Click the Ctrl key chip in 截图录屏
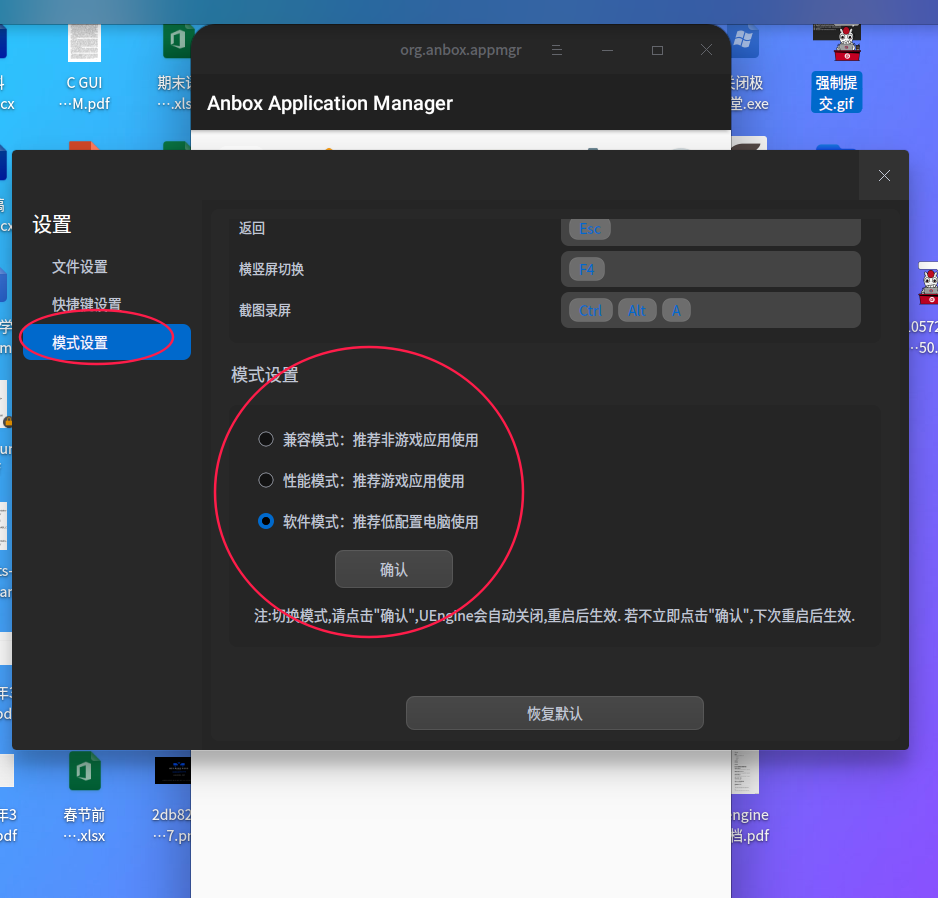The width and height of the screenshot is (938, 898). pyautogui.click(x=590, y=311)
